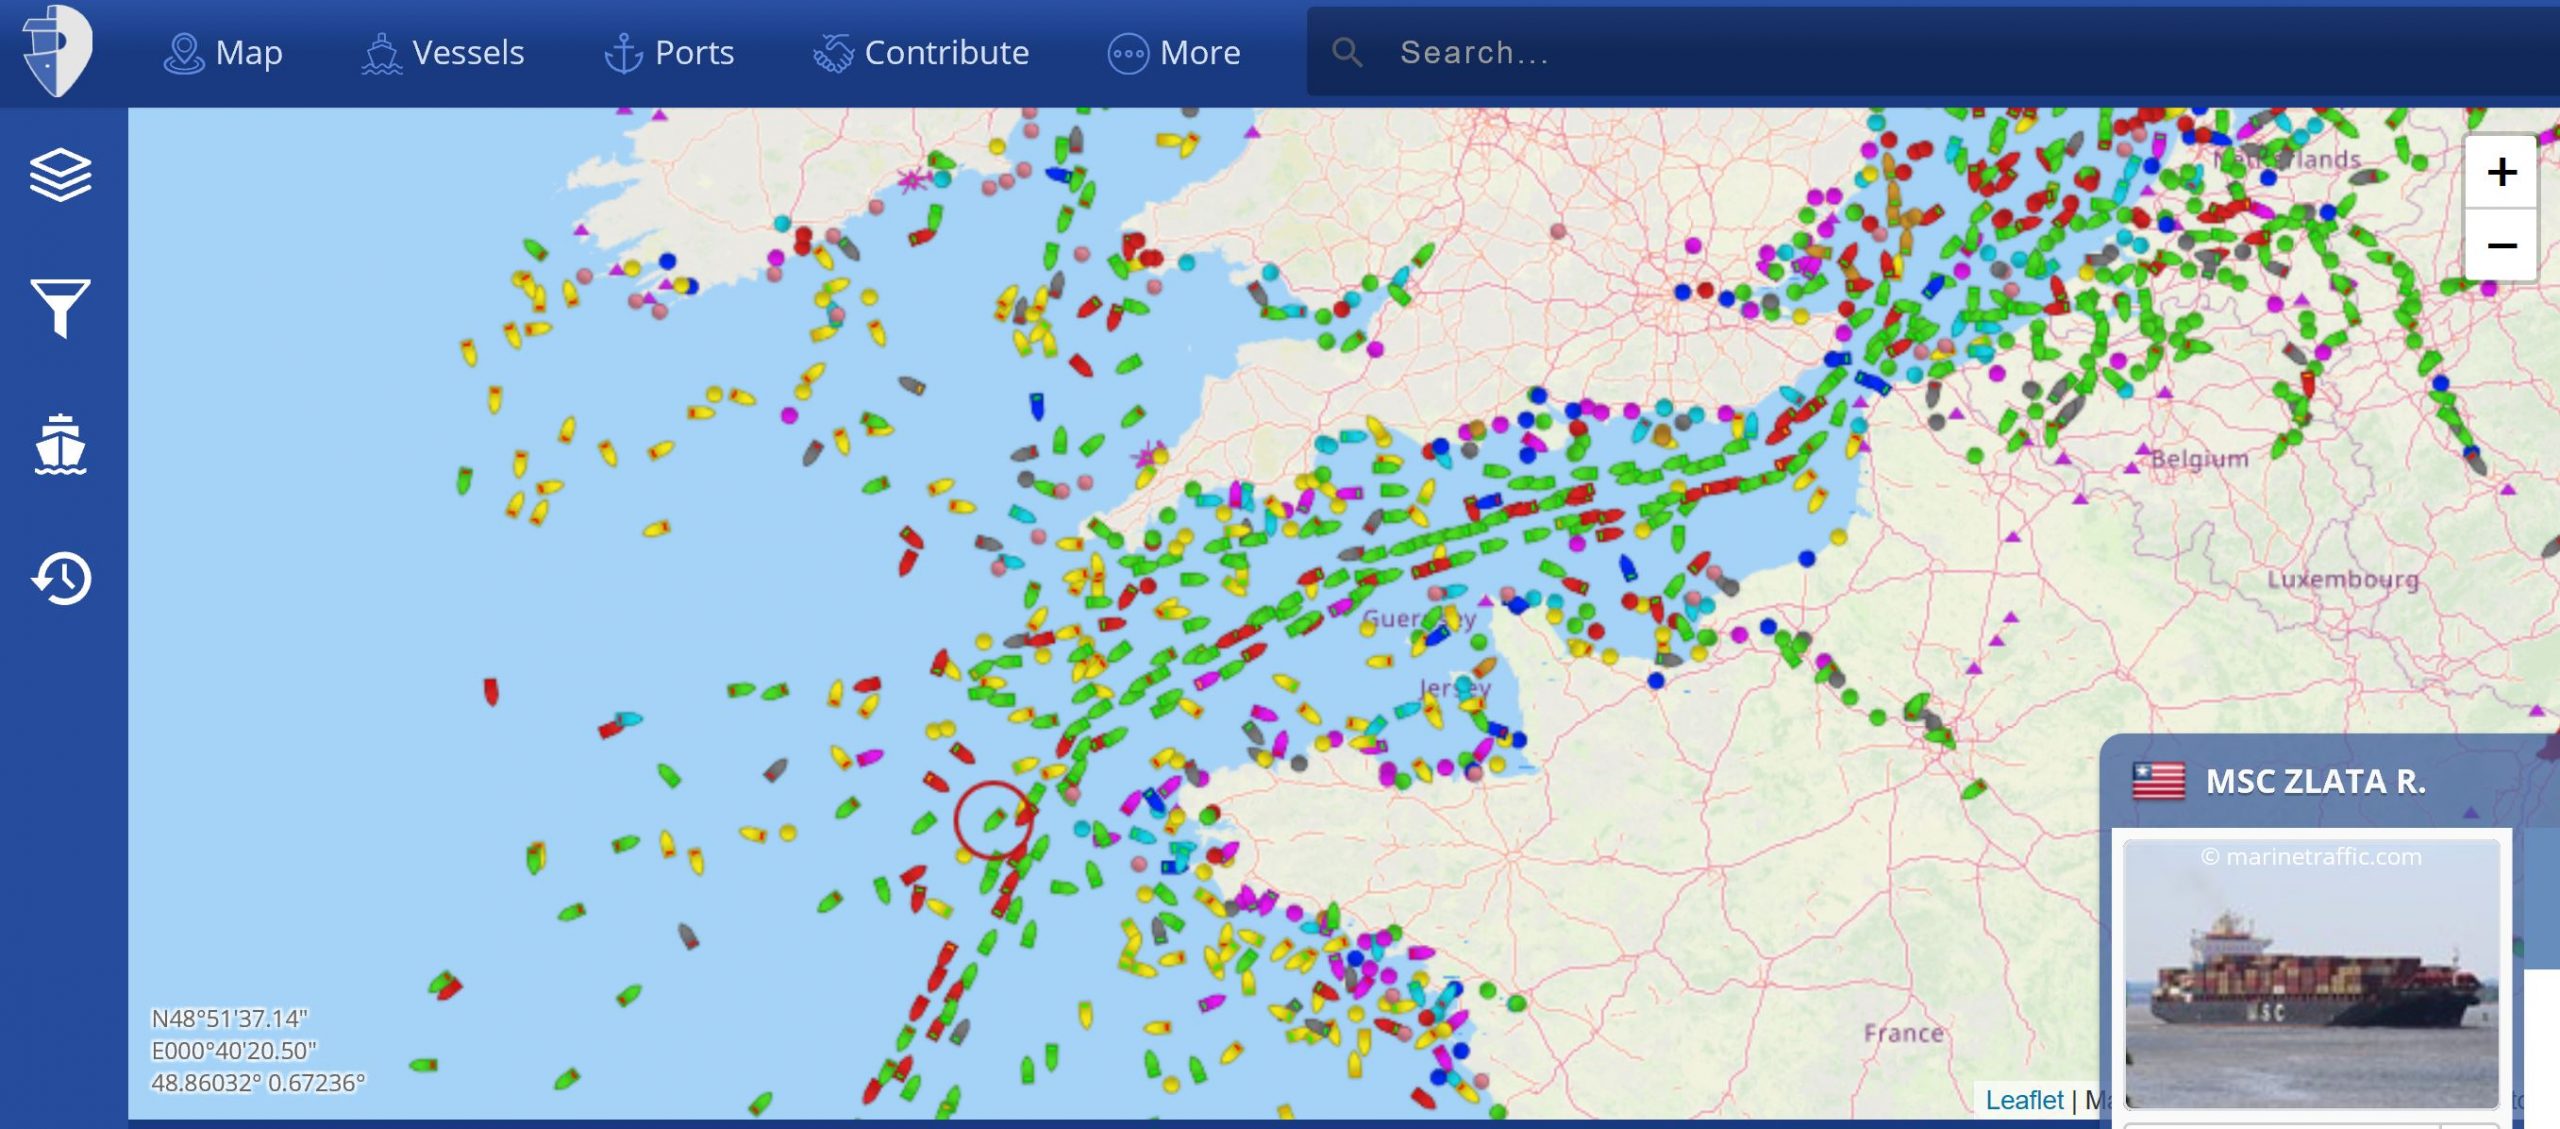
Task: Click the site logo shield icon
Action: [58, 50]
